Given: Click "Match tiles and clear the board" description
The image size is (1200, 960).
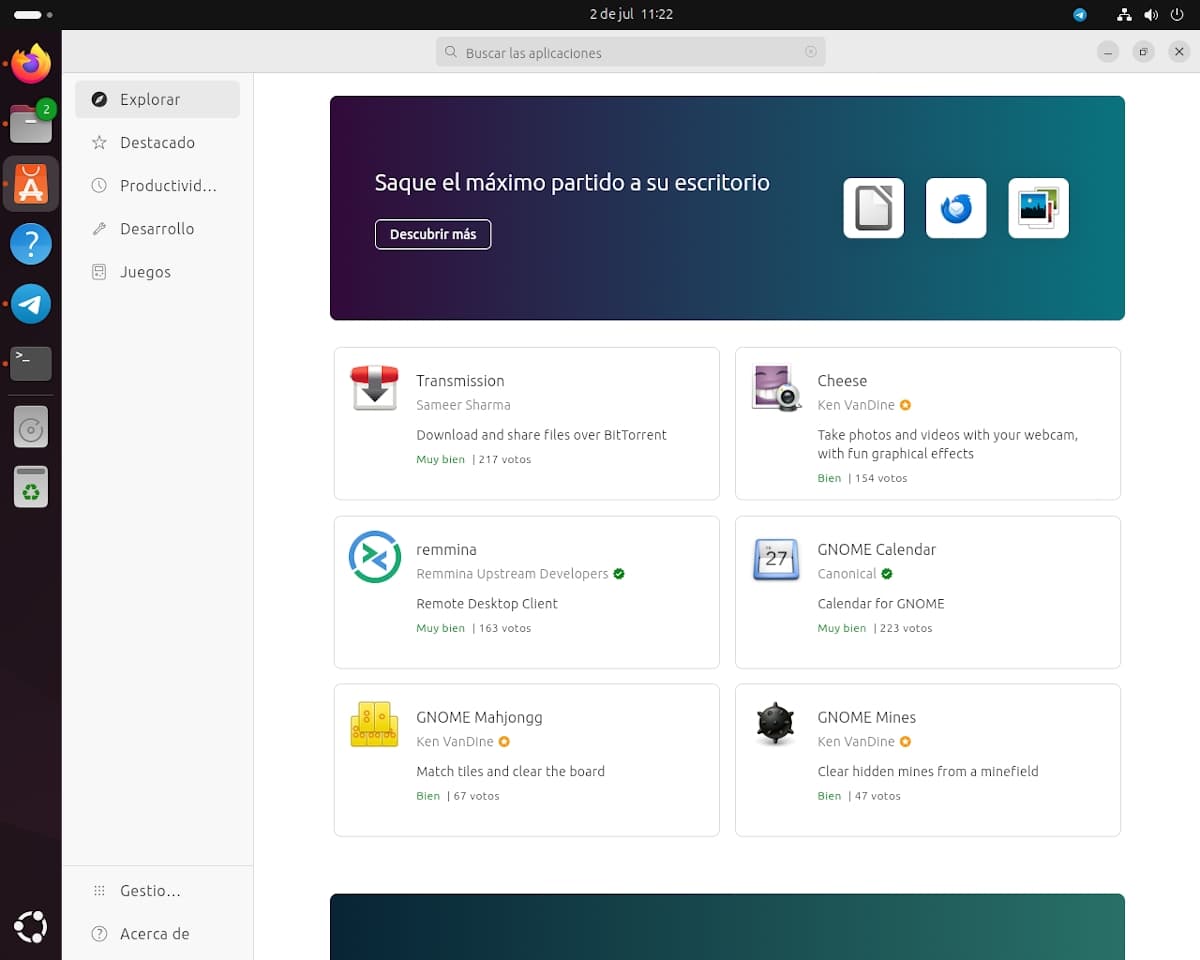Looking at the screenshot, I should pos(510,771).
